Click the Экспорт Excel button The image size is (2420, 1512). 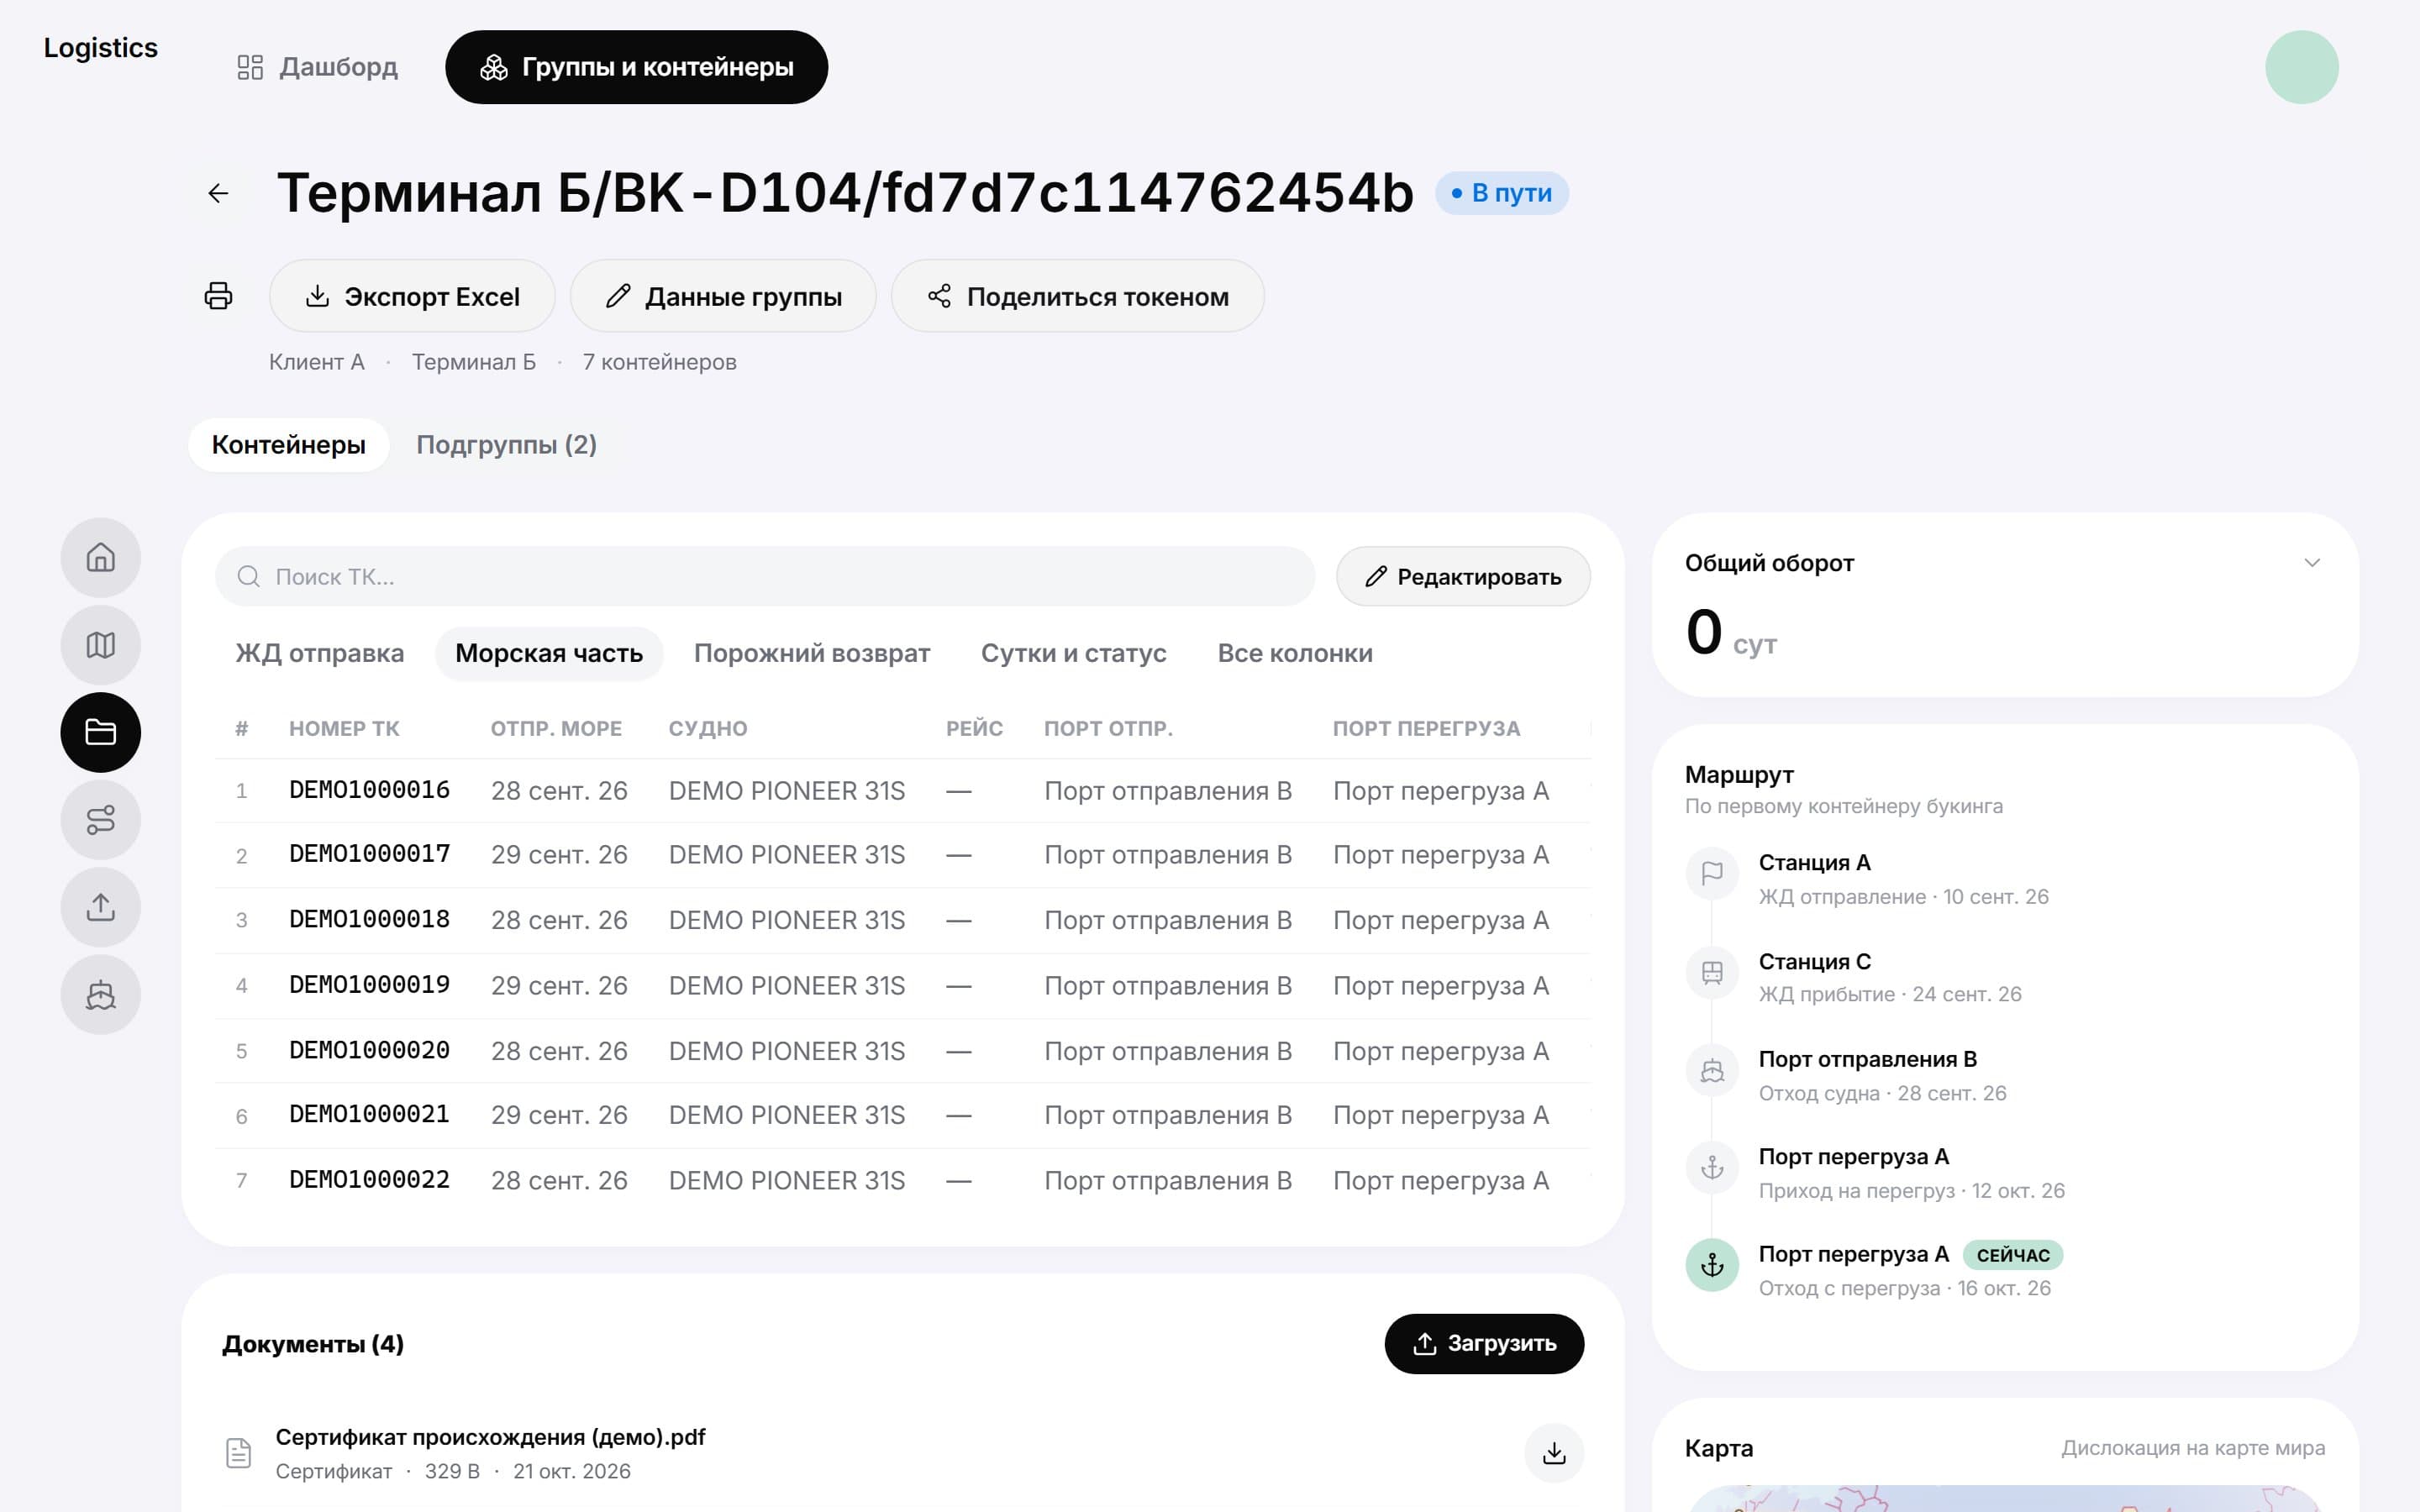point(412,296)
